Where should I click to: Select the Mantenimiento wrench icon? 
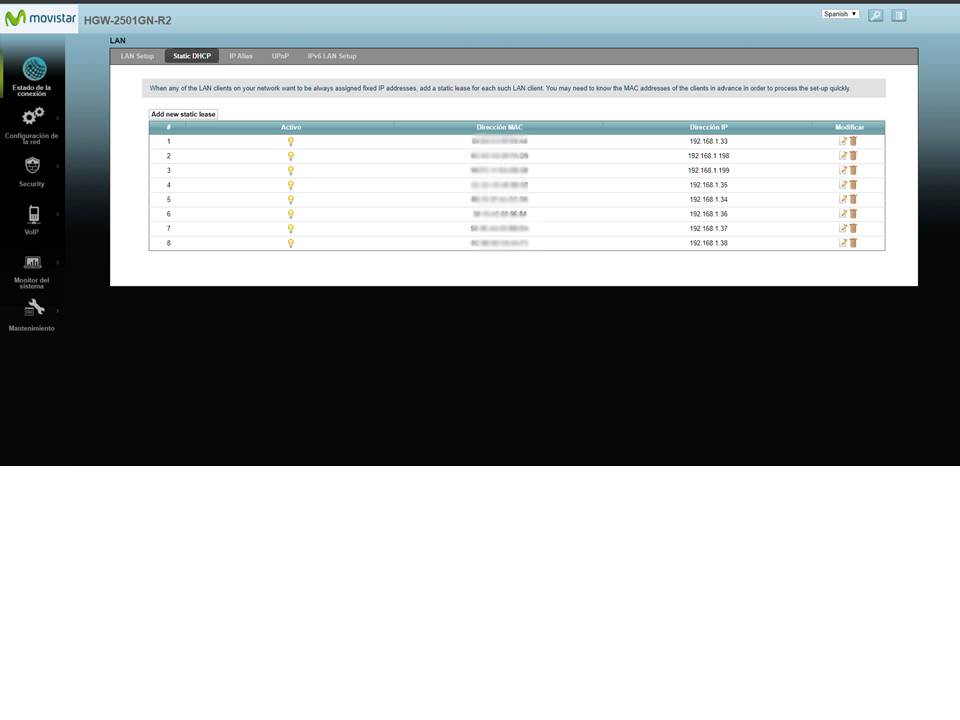point(33,307)
